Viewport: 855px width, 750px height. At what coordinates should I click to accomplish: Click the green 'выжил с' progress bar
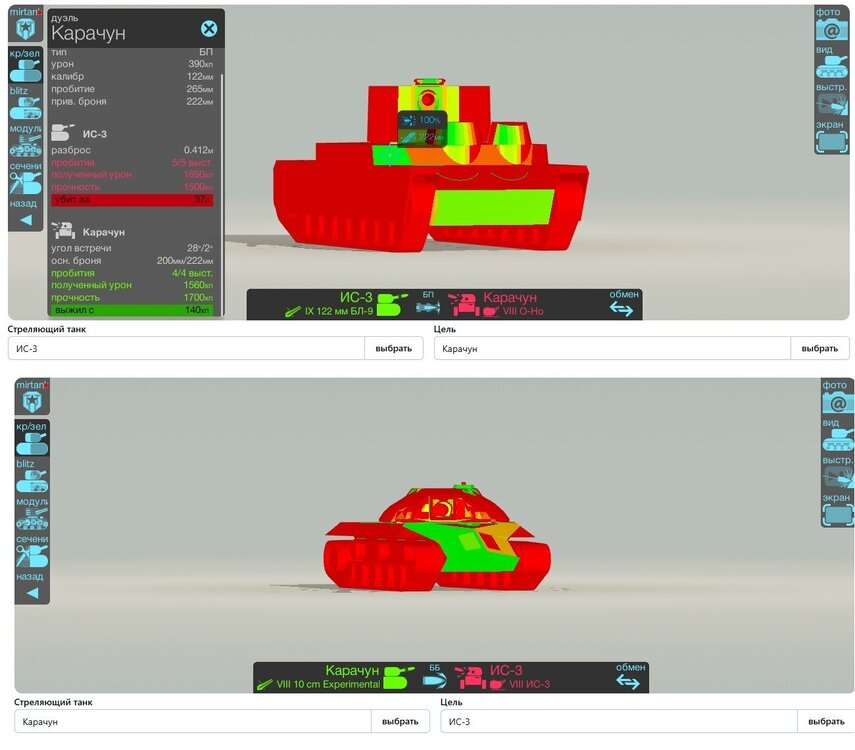tap(132, 310)
